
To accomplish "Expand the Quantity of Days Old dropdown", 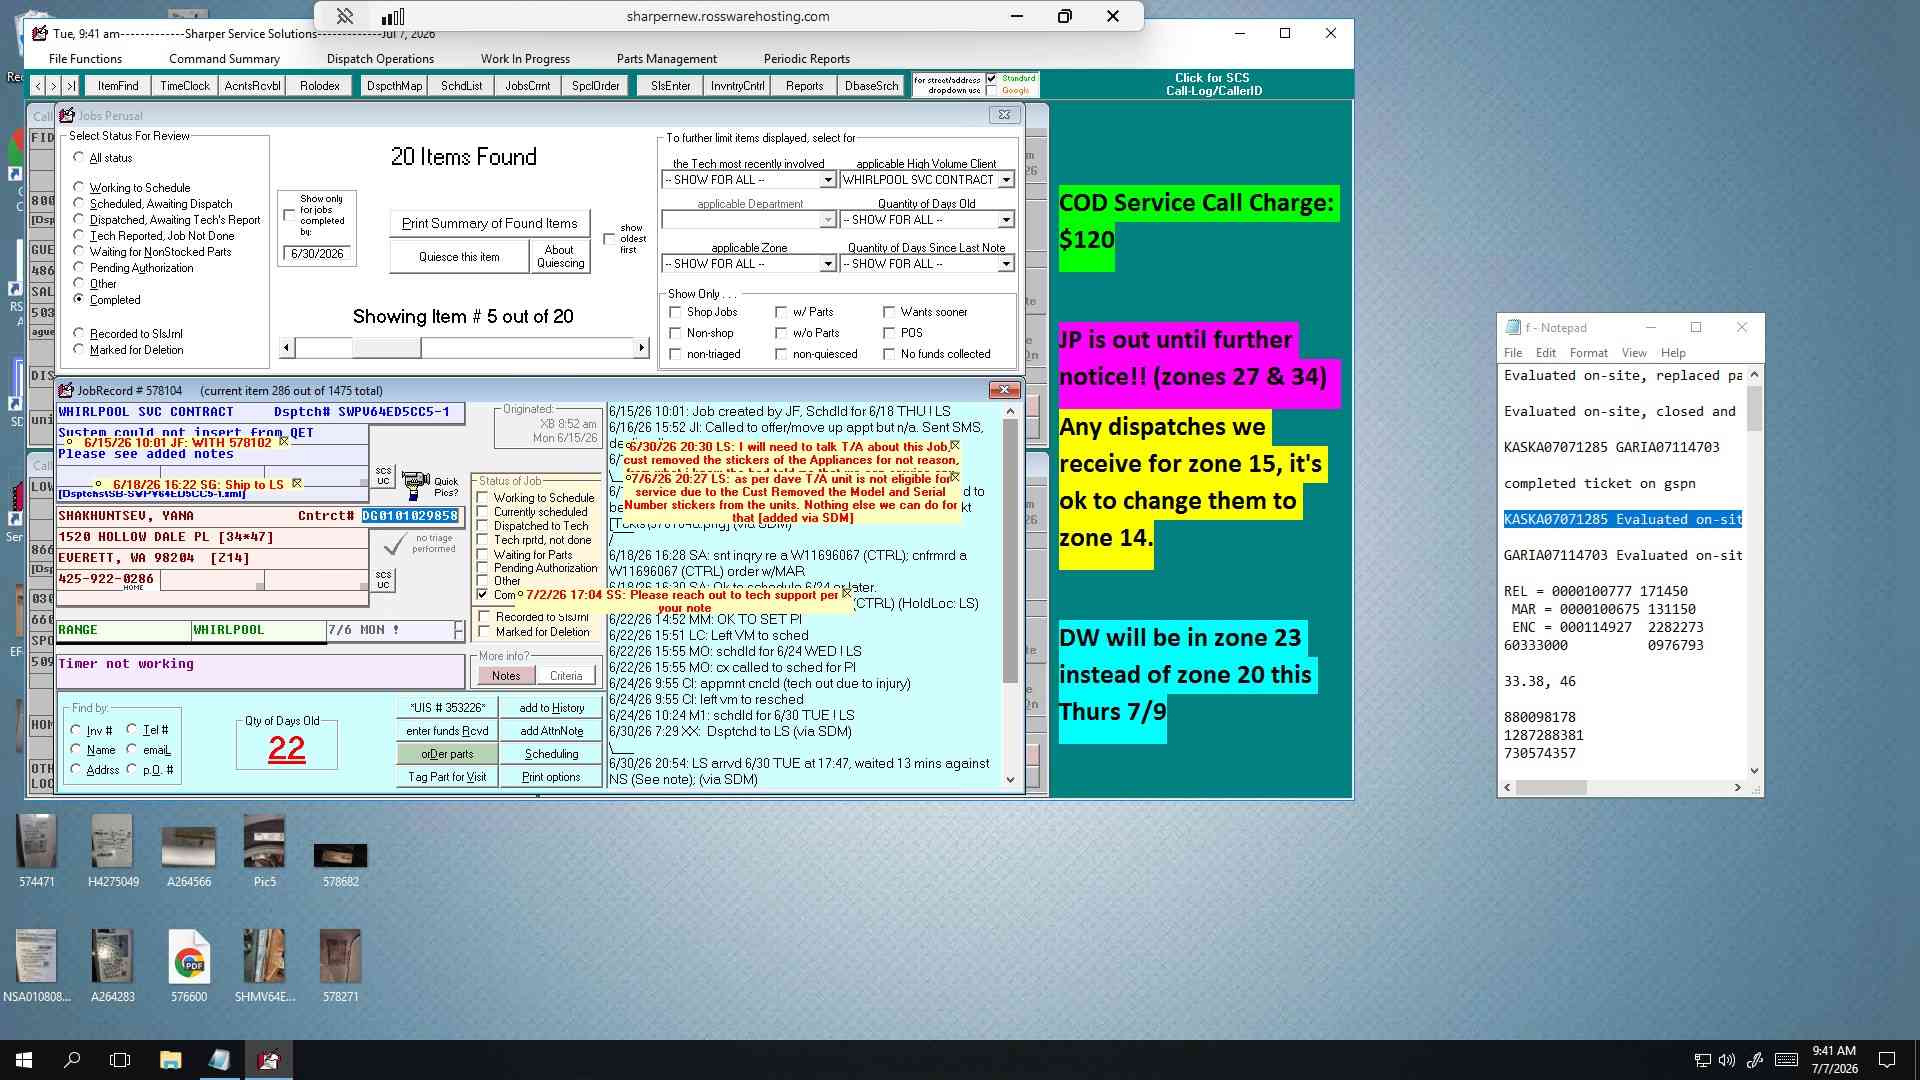I will click(1006, 220).
